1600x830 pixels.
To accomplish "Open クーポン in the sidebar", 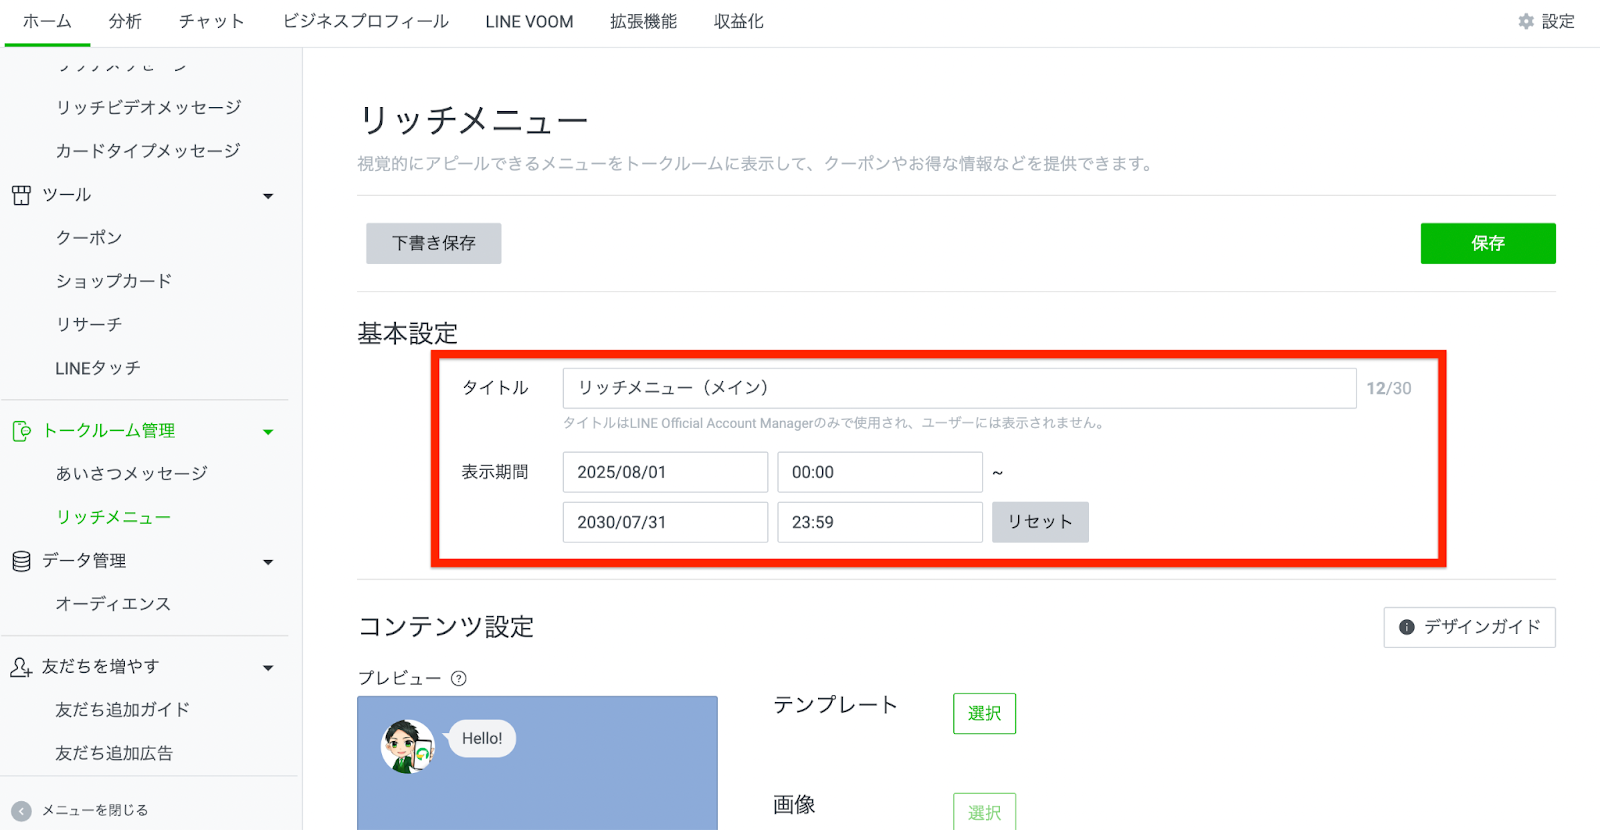I will [89, 238].
